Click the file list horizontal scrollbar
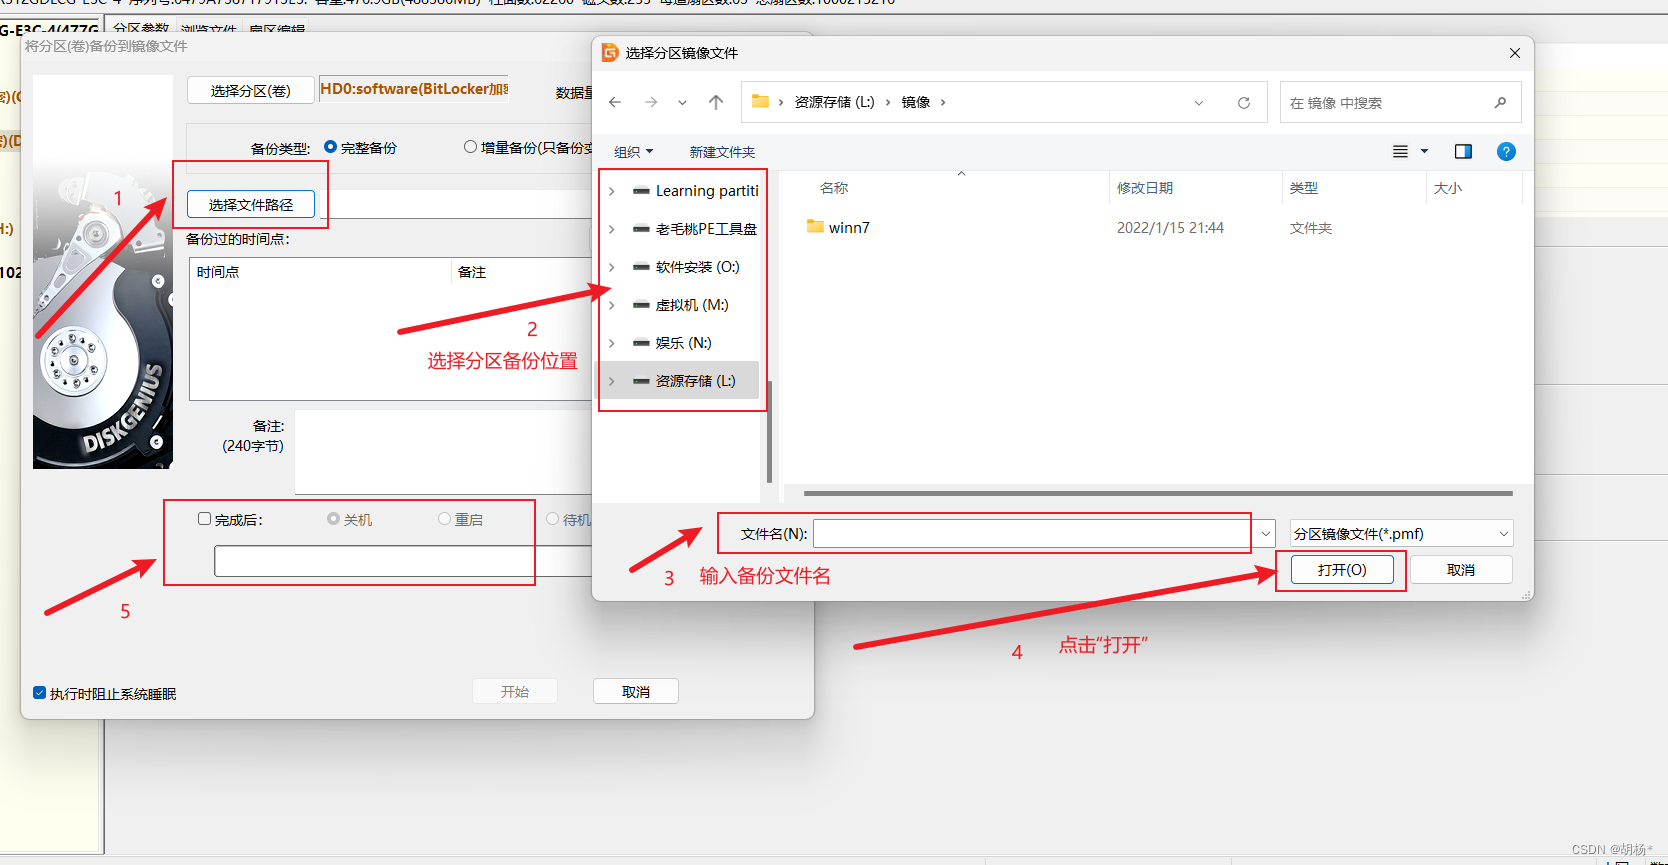 pos(1158,493)
